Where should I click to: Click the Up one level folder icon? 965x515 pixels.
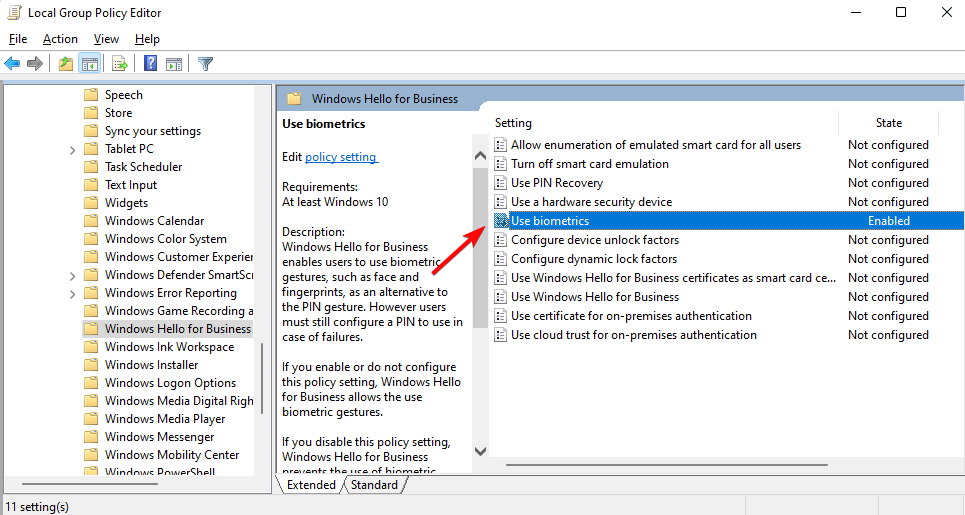tap(66, 63)
